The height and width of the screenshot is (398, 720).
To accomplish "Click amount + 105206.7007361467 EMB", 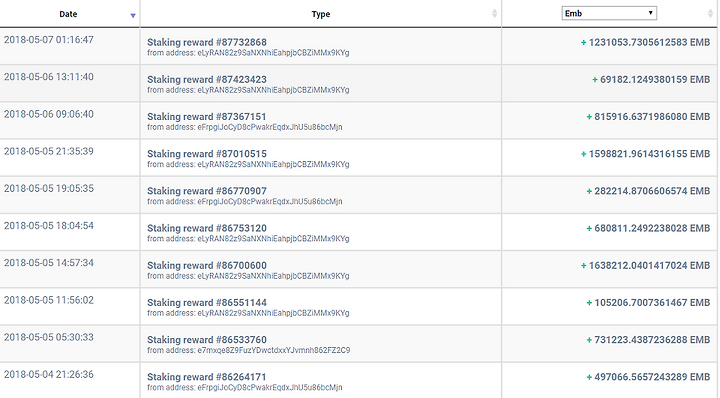I will (648, 303).
